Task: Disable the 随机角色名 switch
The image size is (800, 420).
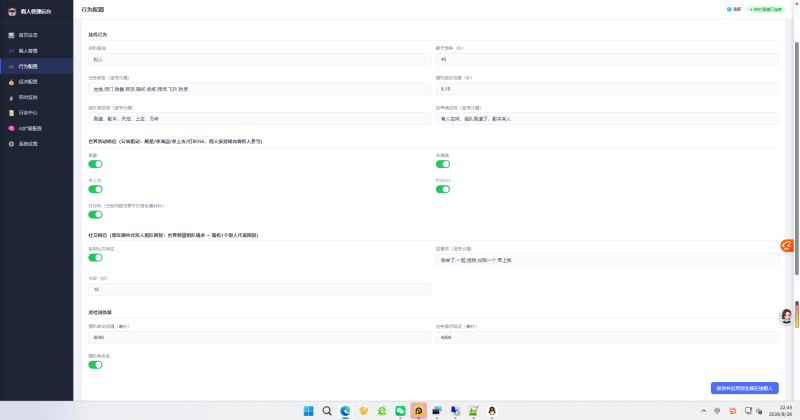Action: [95, 365]
